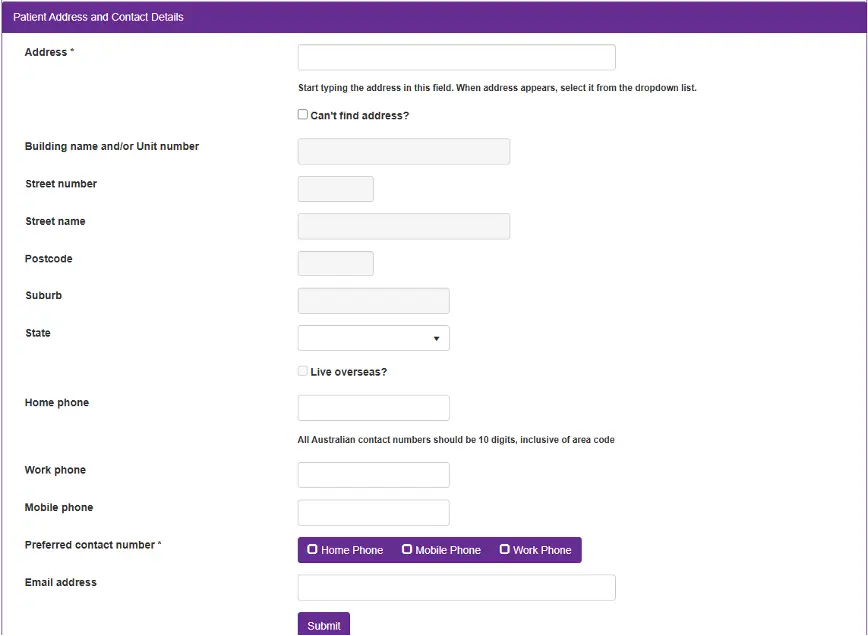Click the State dropdown arrow

coord(437,338)
